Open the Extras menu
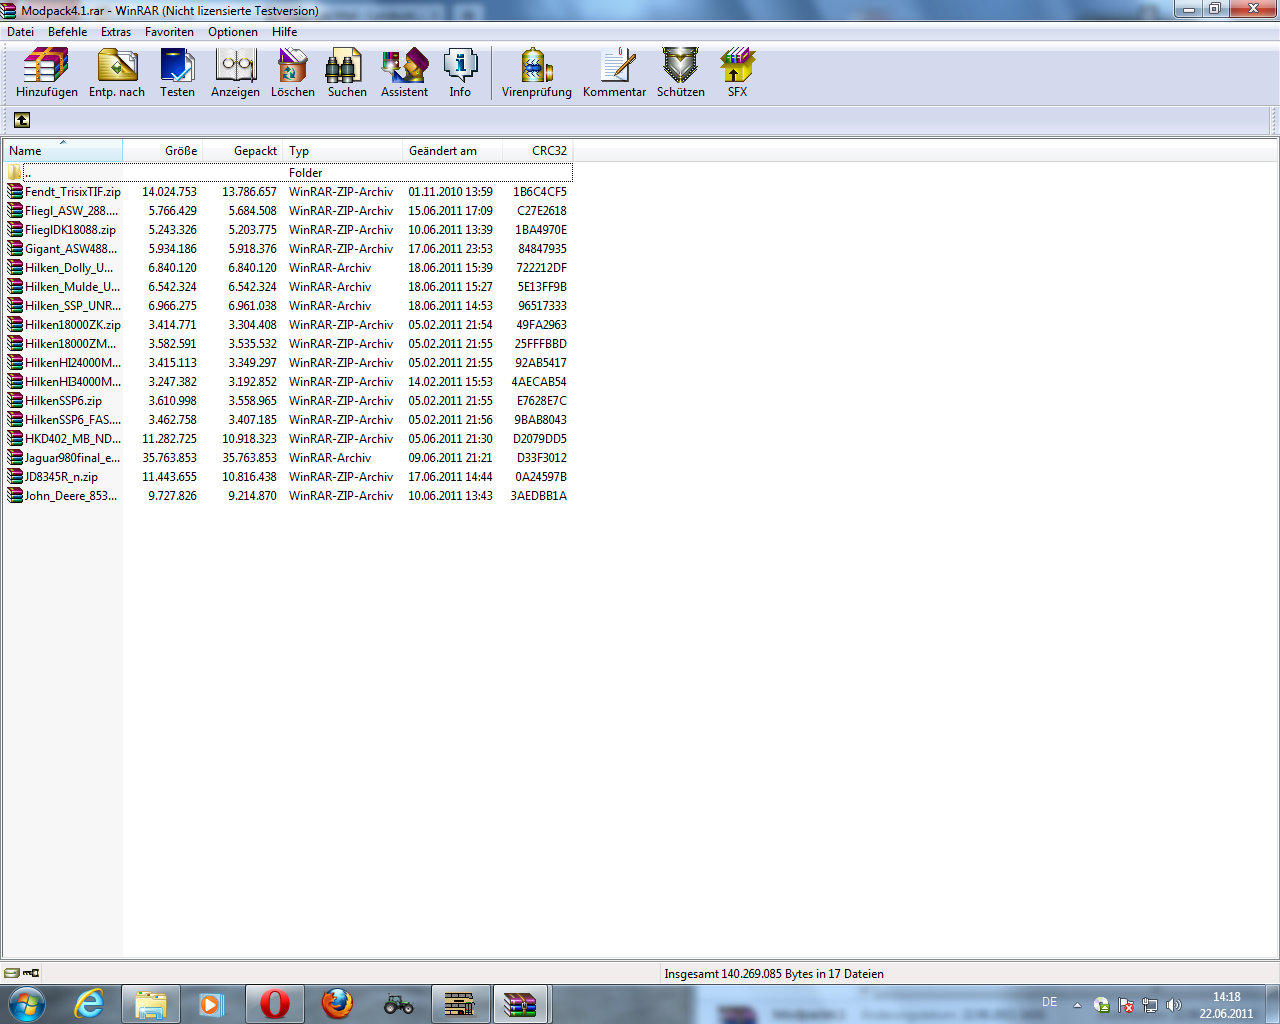The height and width of the screenshot is (1024, 1280). [116, 32]
